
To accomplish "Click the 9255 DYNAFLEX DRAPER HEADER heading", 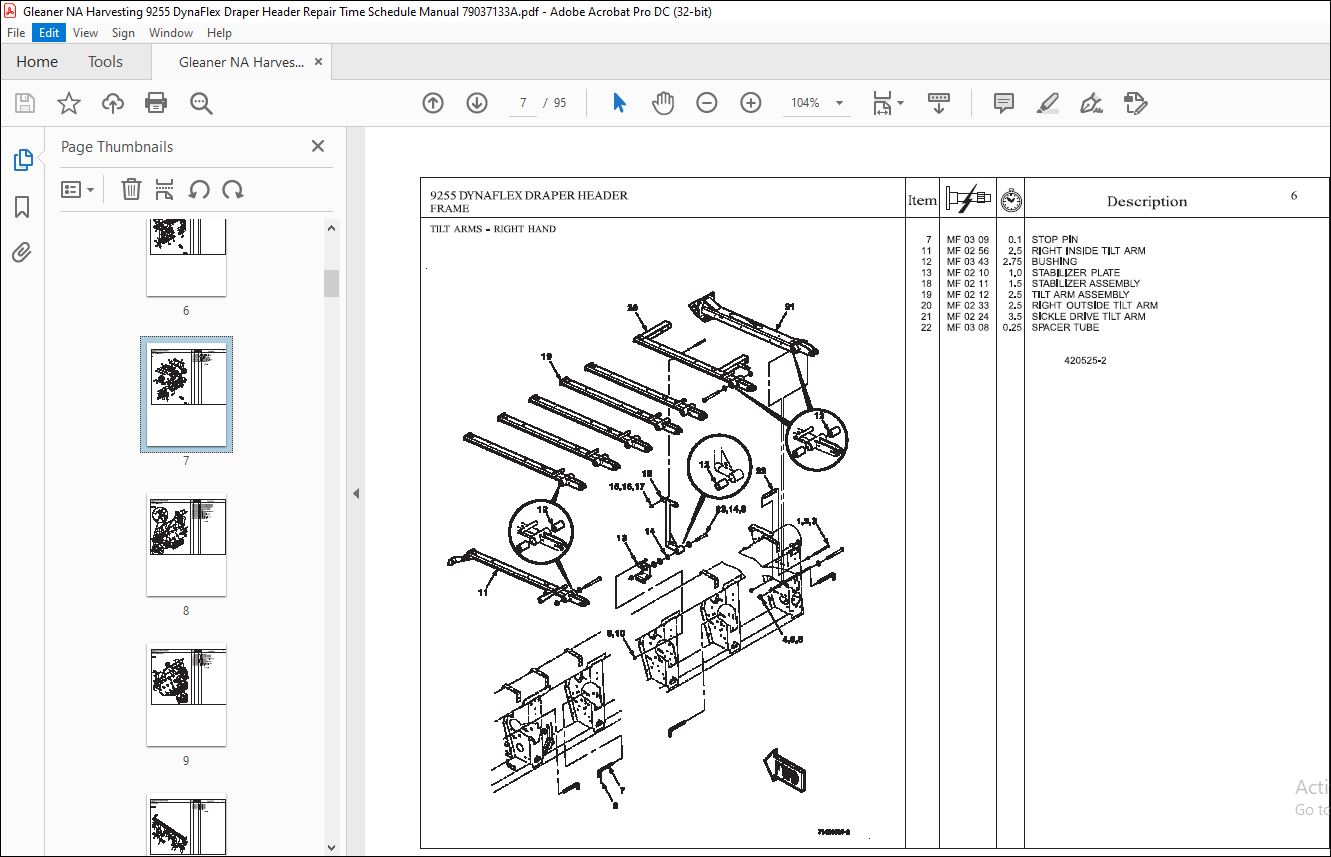I will [x=529, y=195].
